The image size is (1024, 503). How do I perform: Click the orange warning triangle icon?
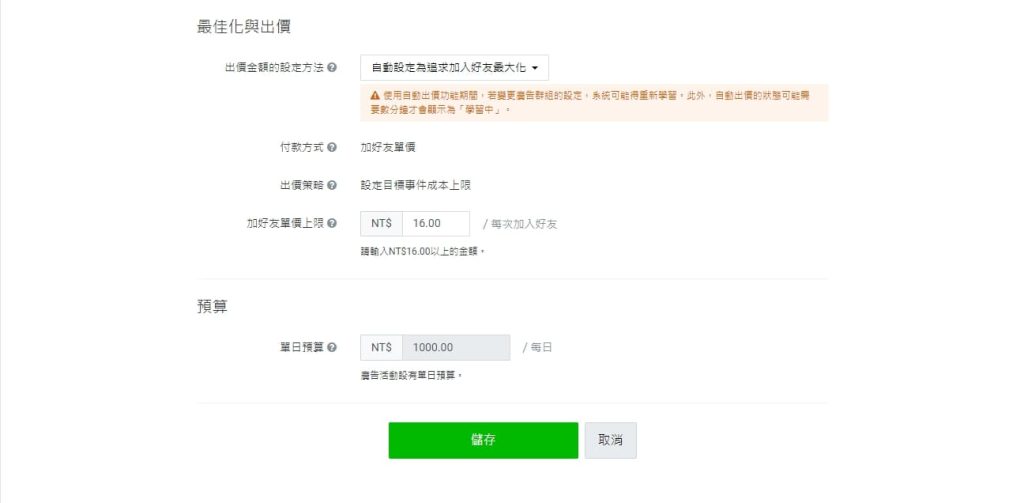[x=374, y=95]
